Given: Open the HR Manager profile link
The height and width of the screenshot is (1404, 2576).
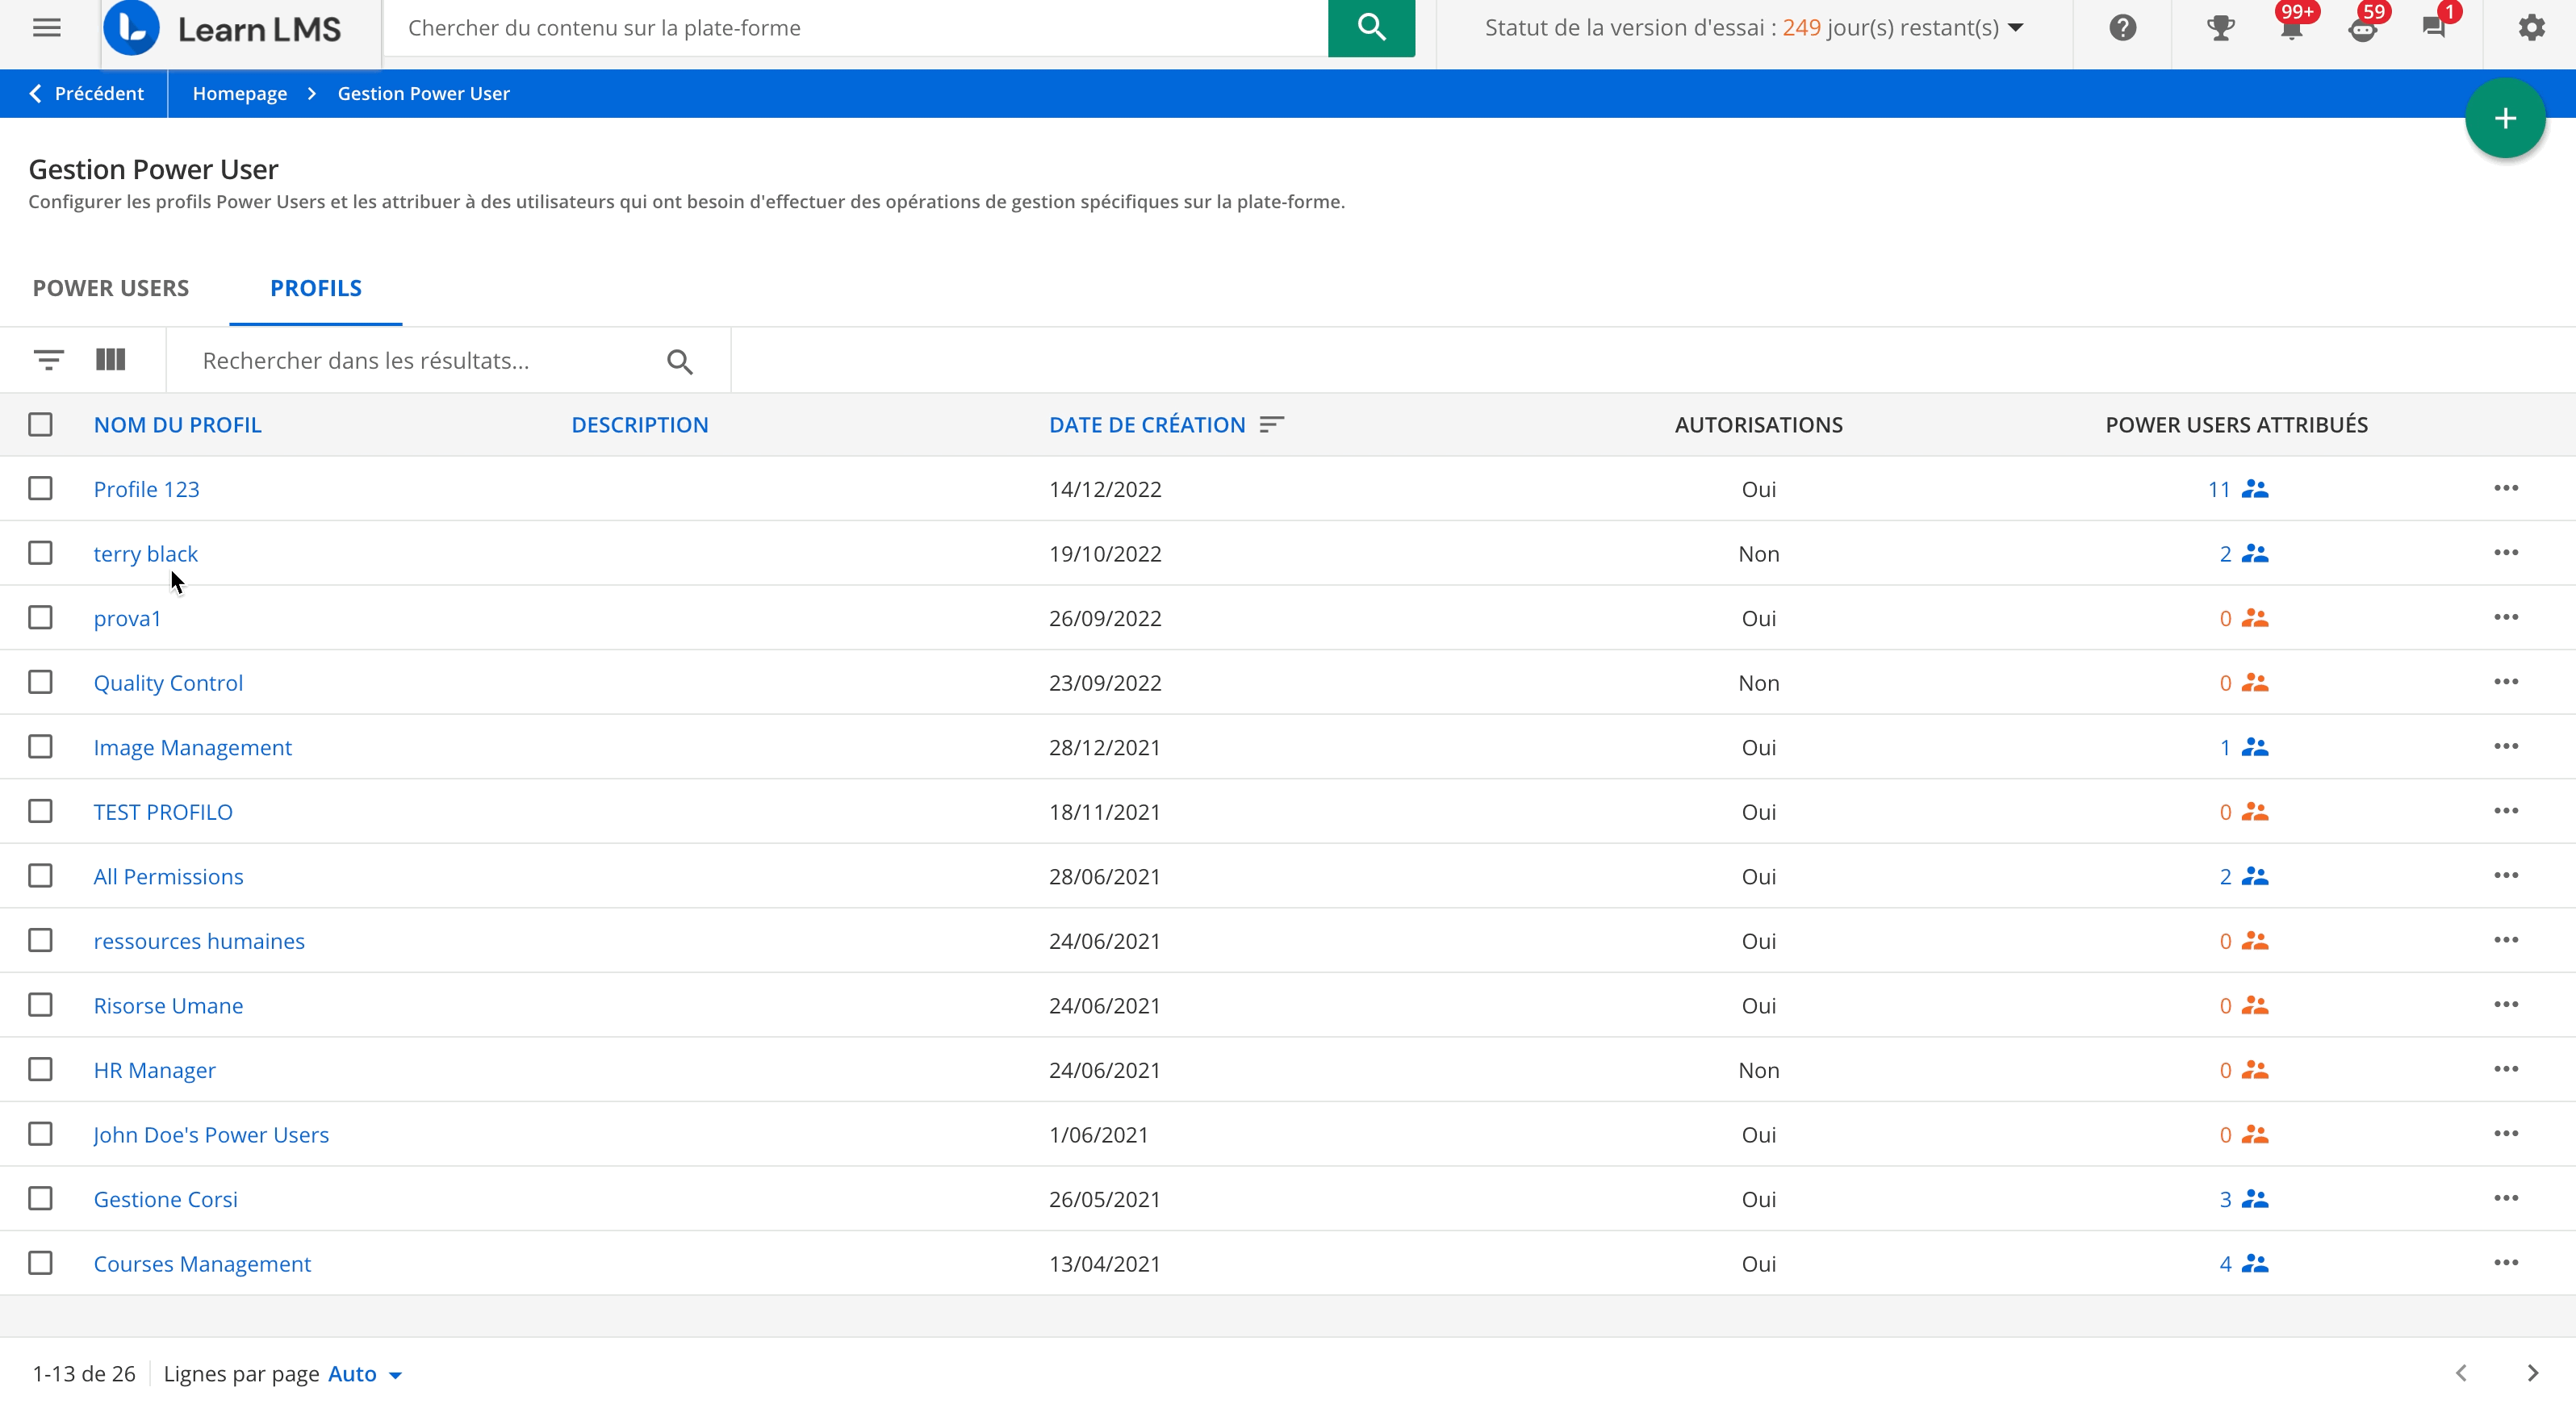Looking at the screenshot, I should point(154,1070).
